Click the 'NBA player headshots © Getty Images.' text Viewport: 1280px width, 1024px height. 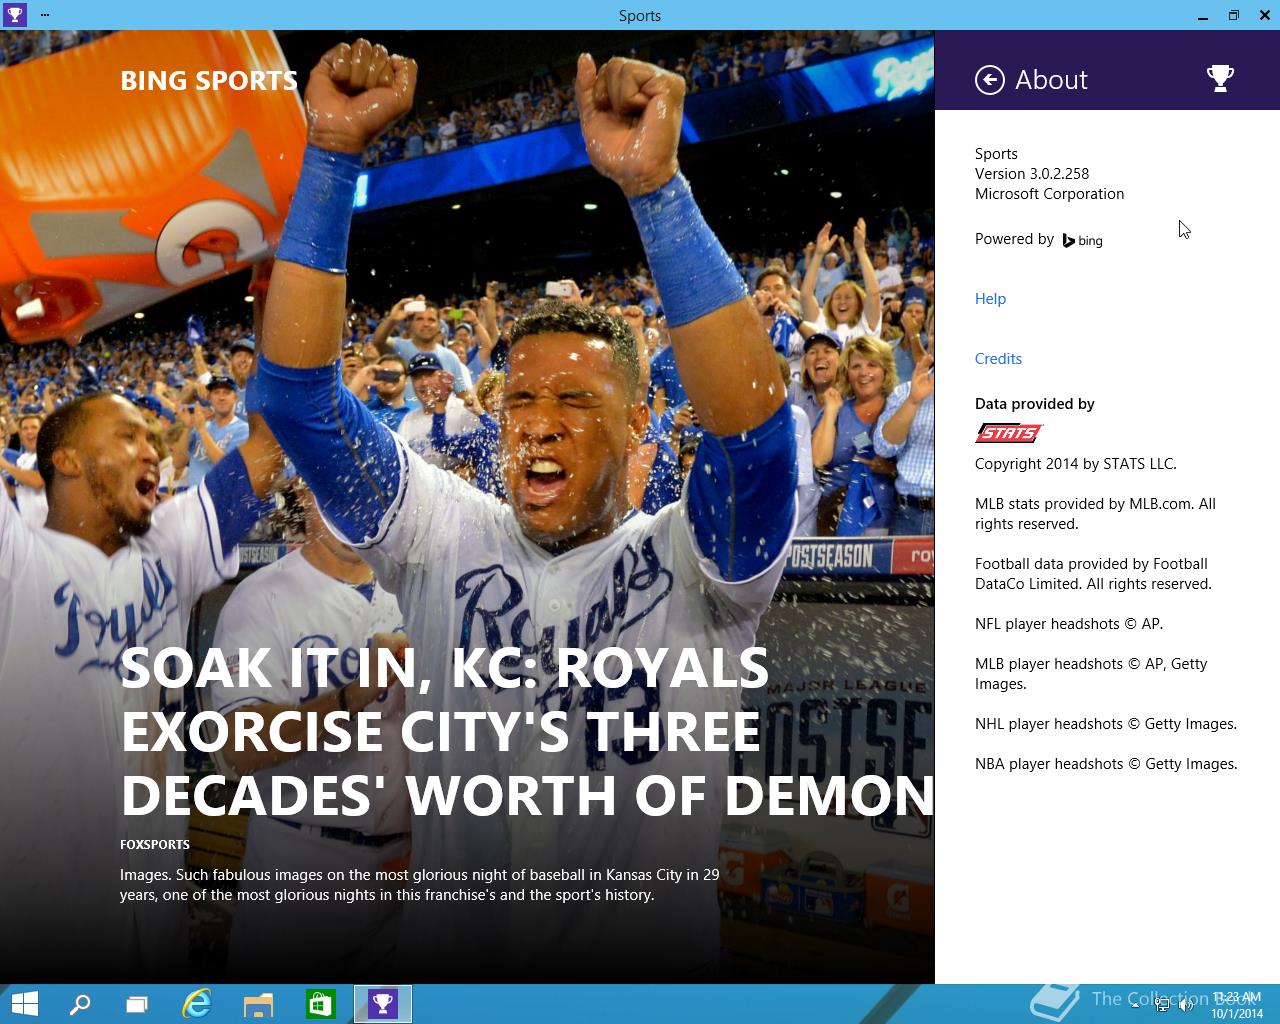coord(1106,764)
